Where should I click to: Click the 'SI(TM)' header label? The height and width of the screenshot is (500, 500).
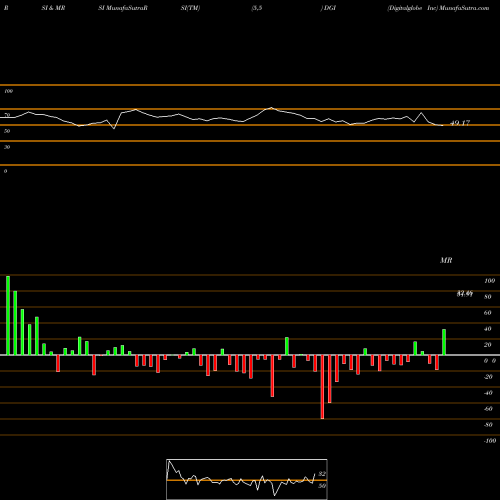190,8
